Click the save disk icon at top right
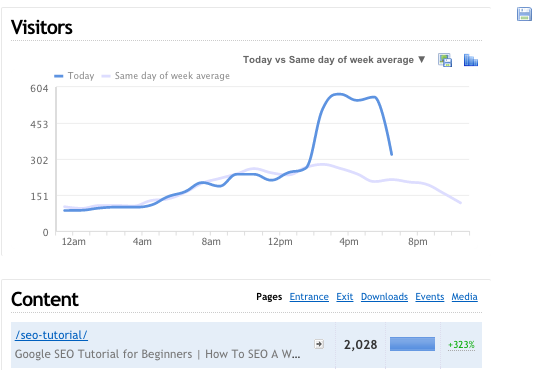539x370 pixels. click(x=524, y=14)
